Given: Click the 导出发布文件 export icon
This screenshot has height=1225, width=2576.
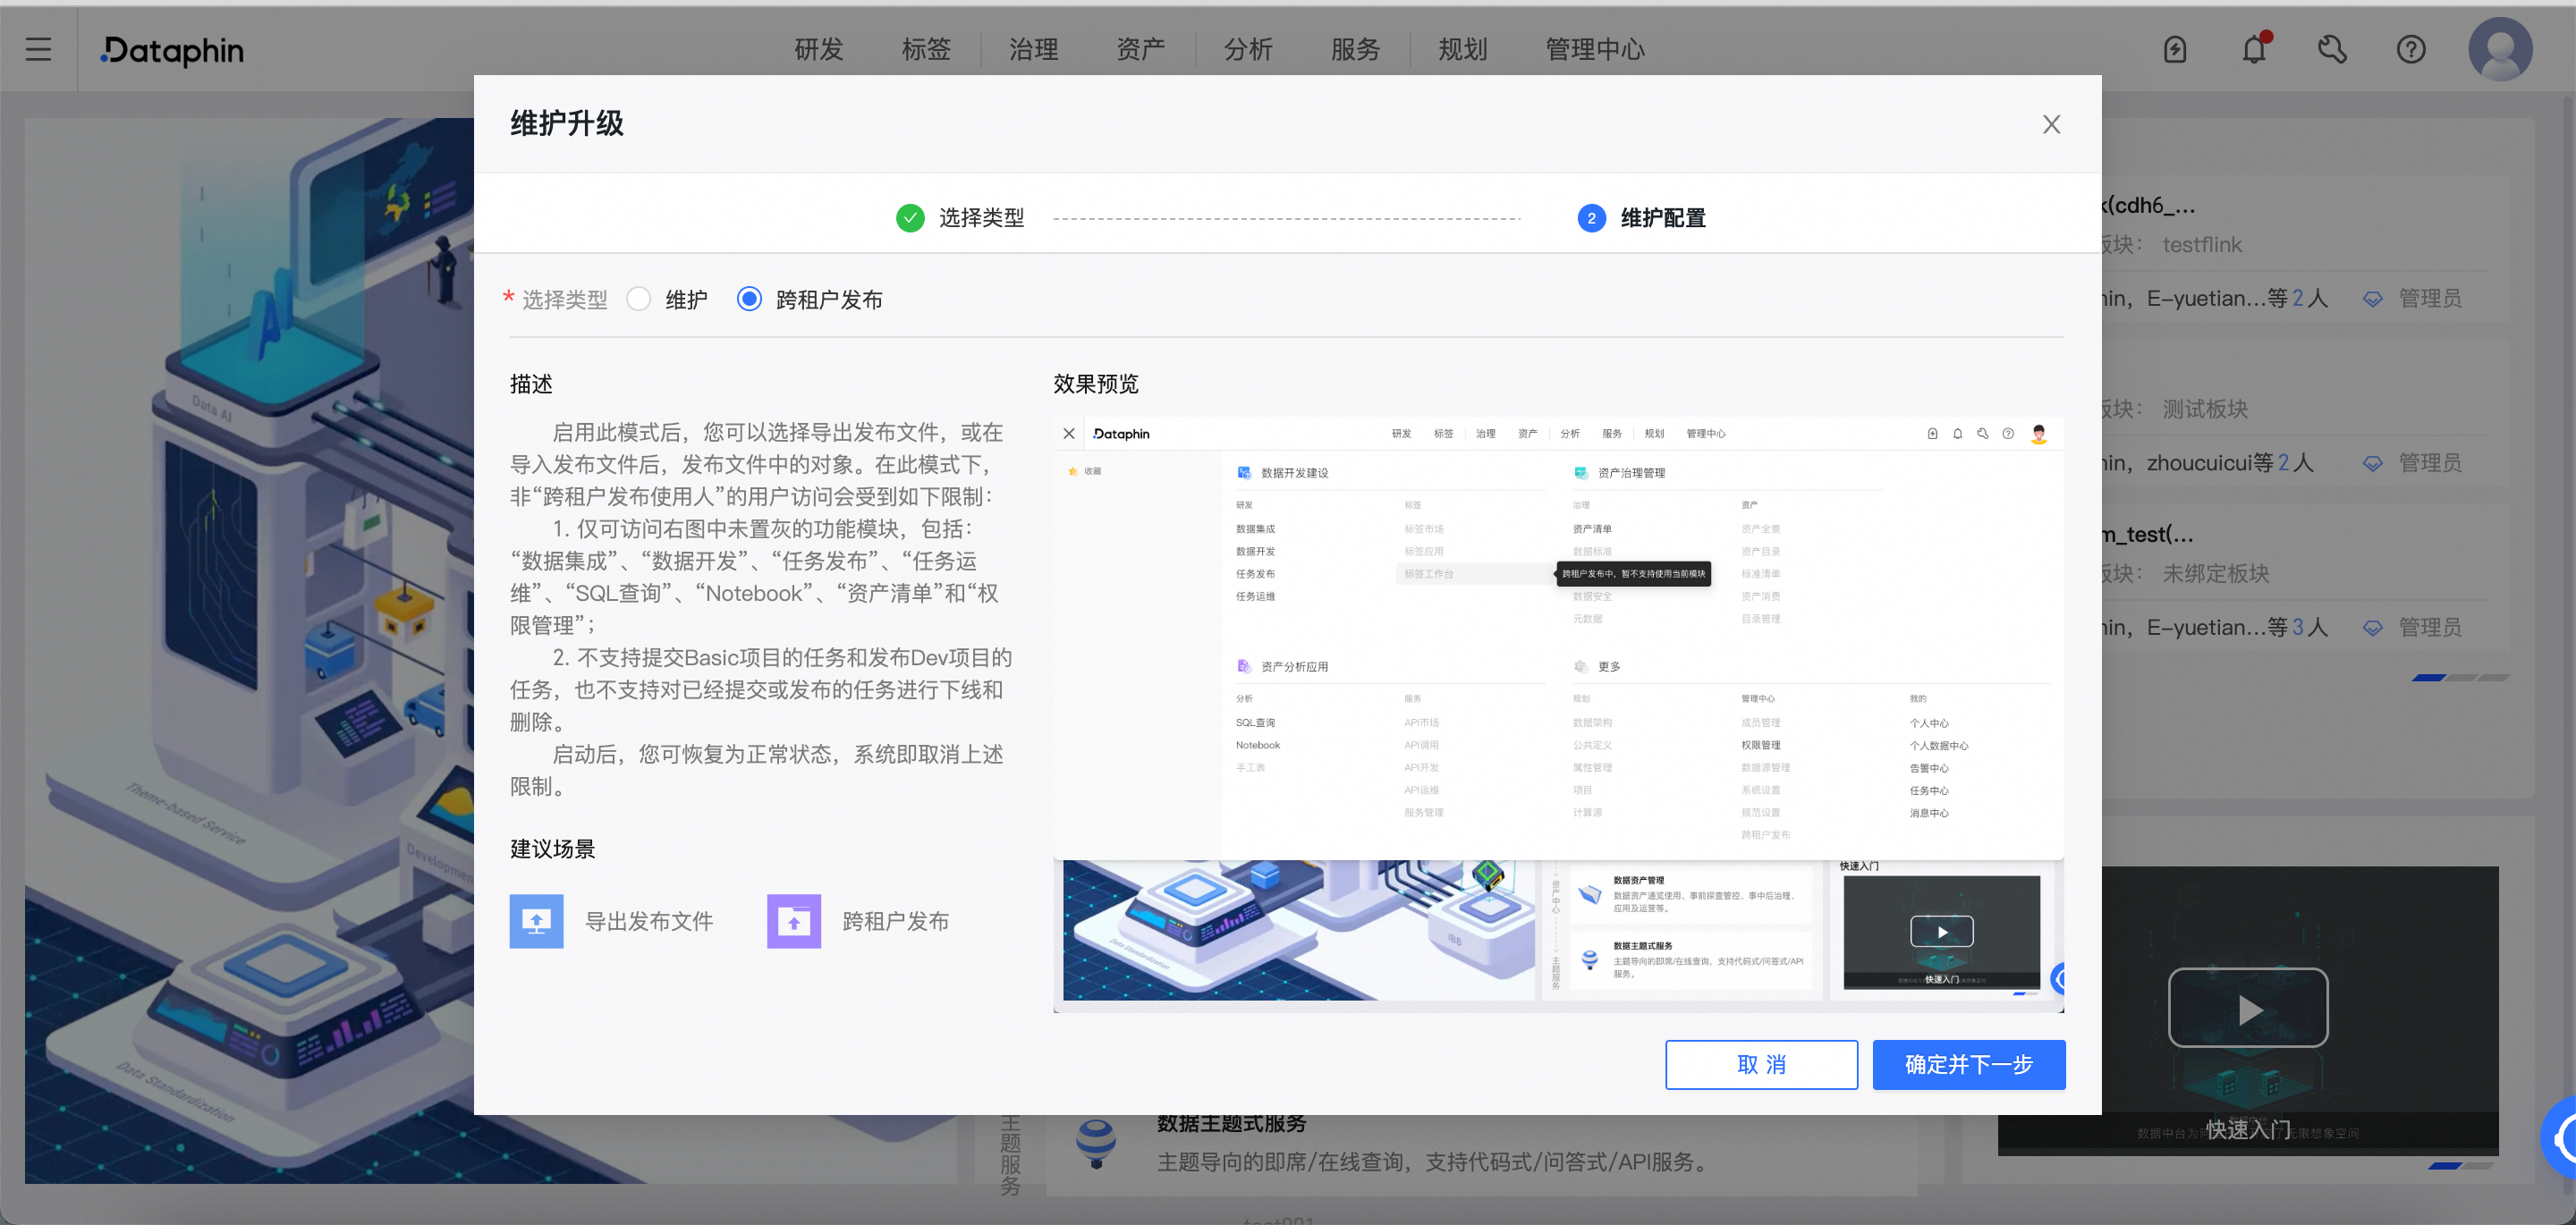Looking at the screenshot, I should tap(536, 920).
